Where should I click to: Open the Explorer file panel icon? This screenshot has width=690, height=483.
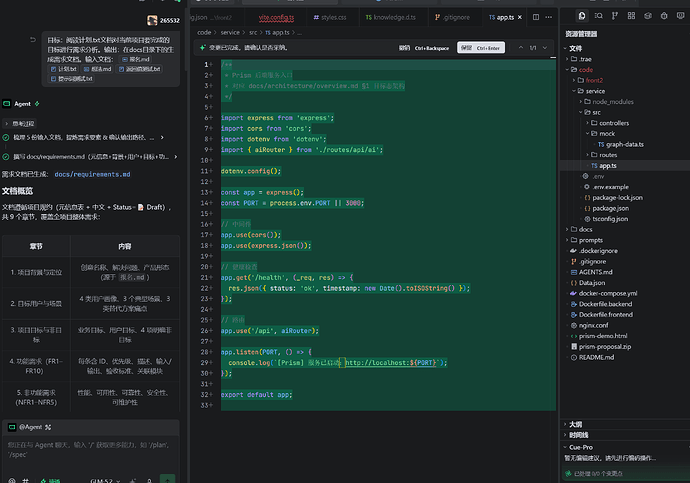(x=582, y=16)
